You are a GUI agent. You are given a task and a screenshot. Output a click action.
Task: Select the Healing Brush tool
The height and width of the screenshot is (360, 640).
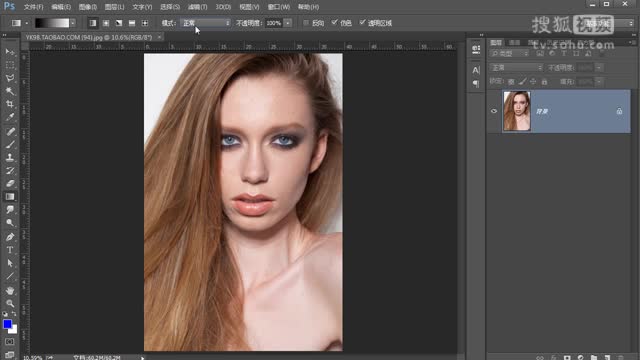click(x=10, y=131)
